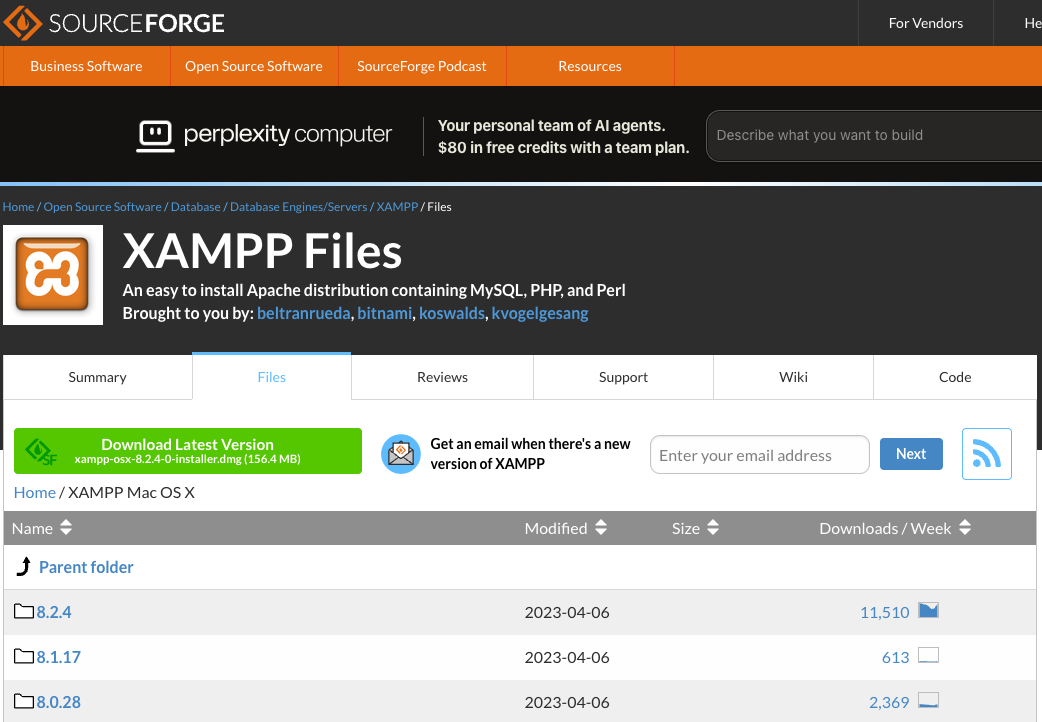Click the 8.0.28 folder icon
This screenshot has height=722, width=1042.
pyautogui.click(x=24, y=702)
